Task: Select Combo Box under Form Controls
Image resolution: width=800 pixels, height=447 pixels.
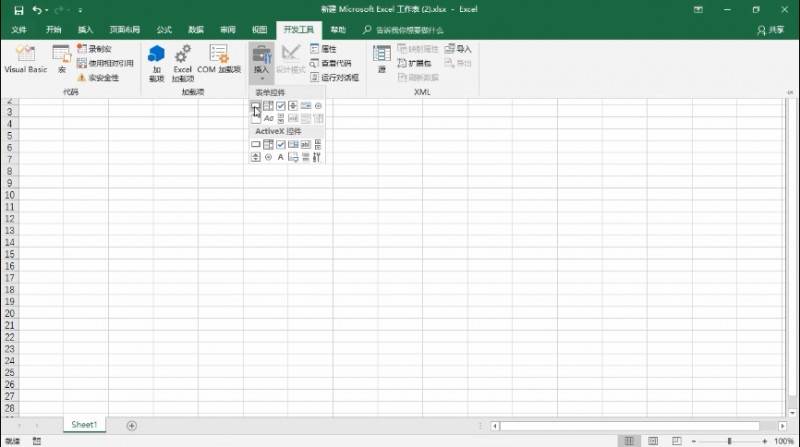Action: click(x=268, y=106)
